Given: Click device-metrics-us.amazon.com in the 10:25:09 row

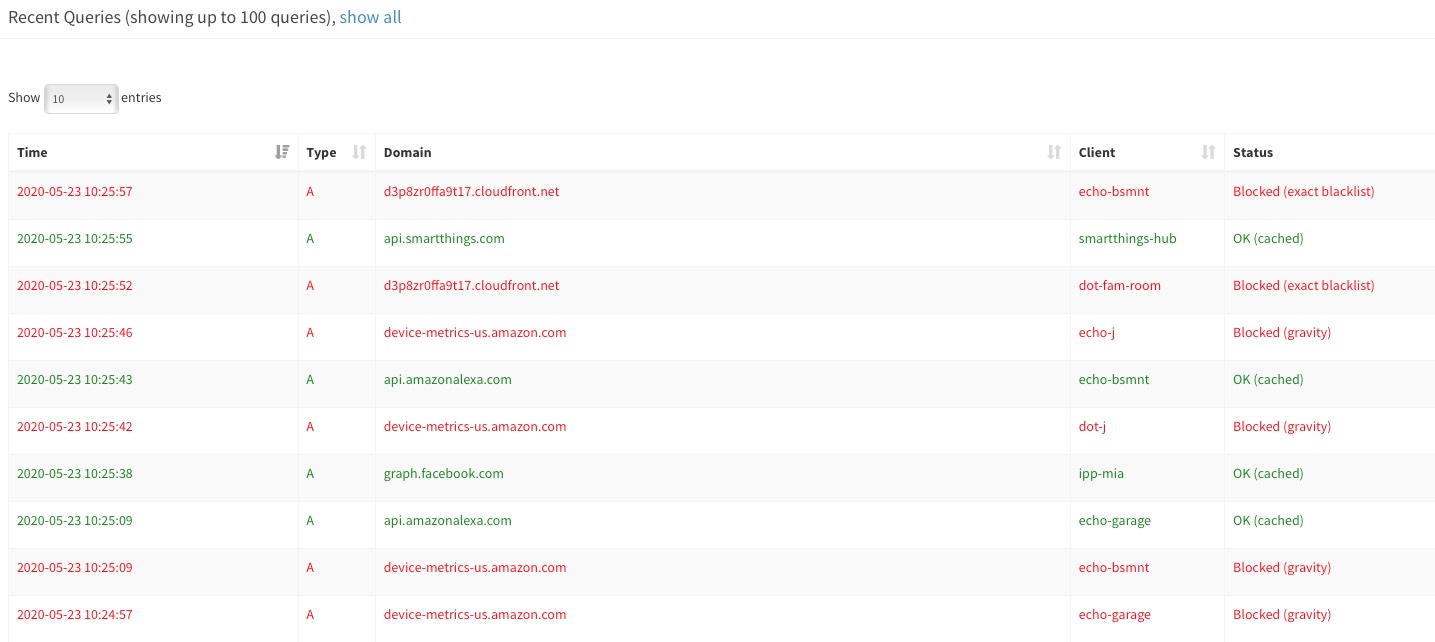Looking at the screenshot, I should click(x=475, y=567).
